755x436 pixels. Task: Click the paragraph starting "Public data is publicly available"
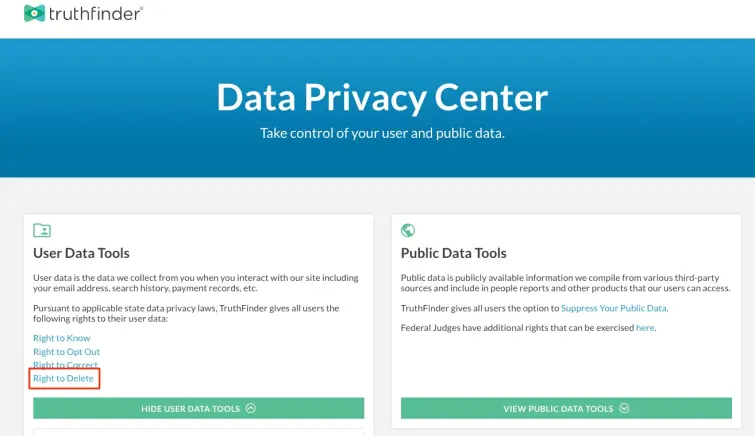pos(565,283)
